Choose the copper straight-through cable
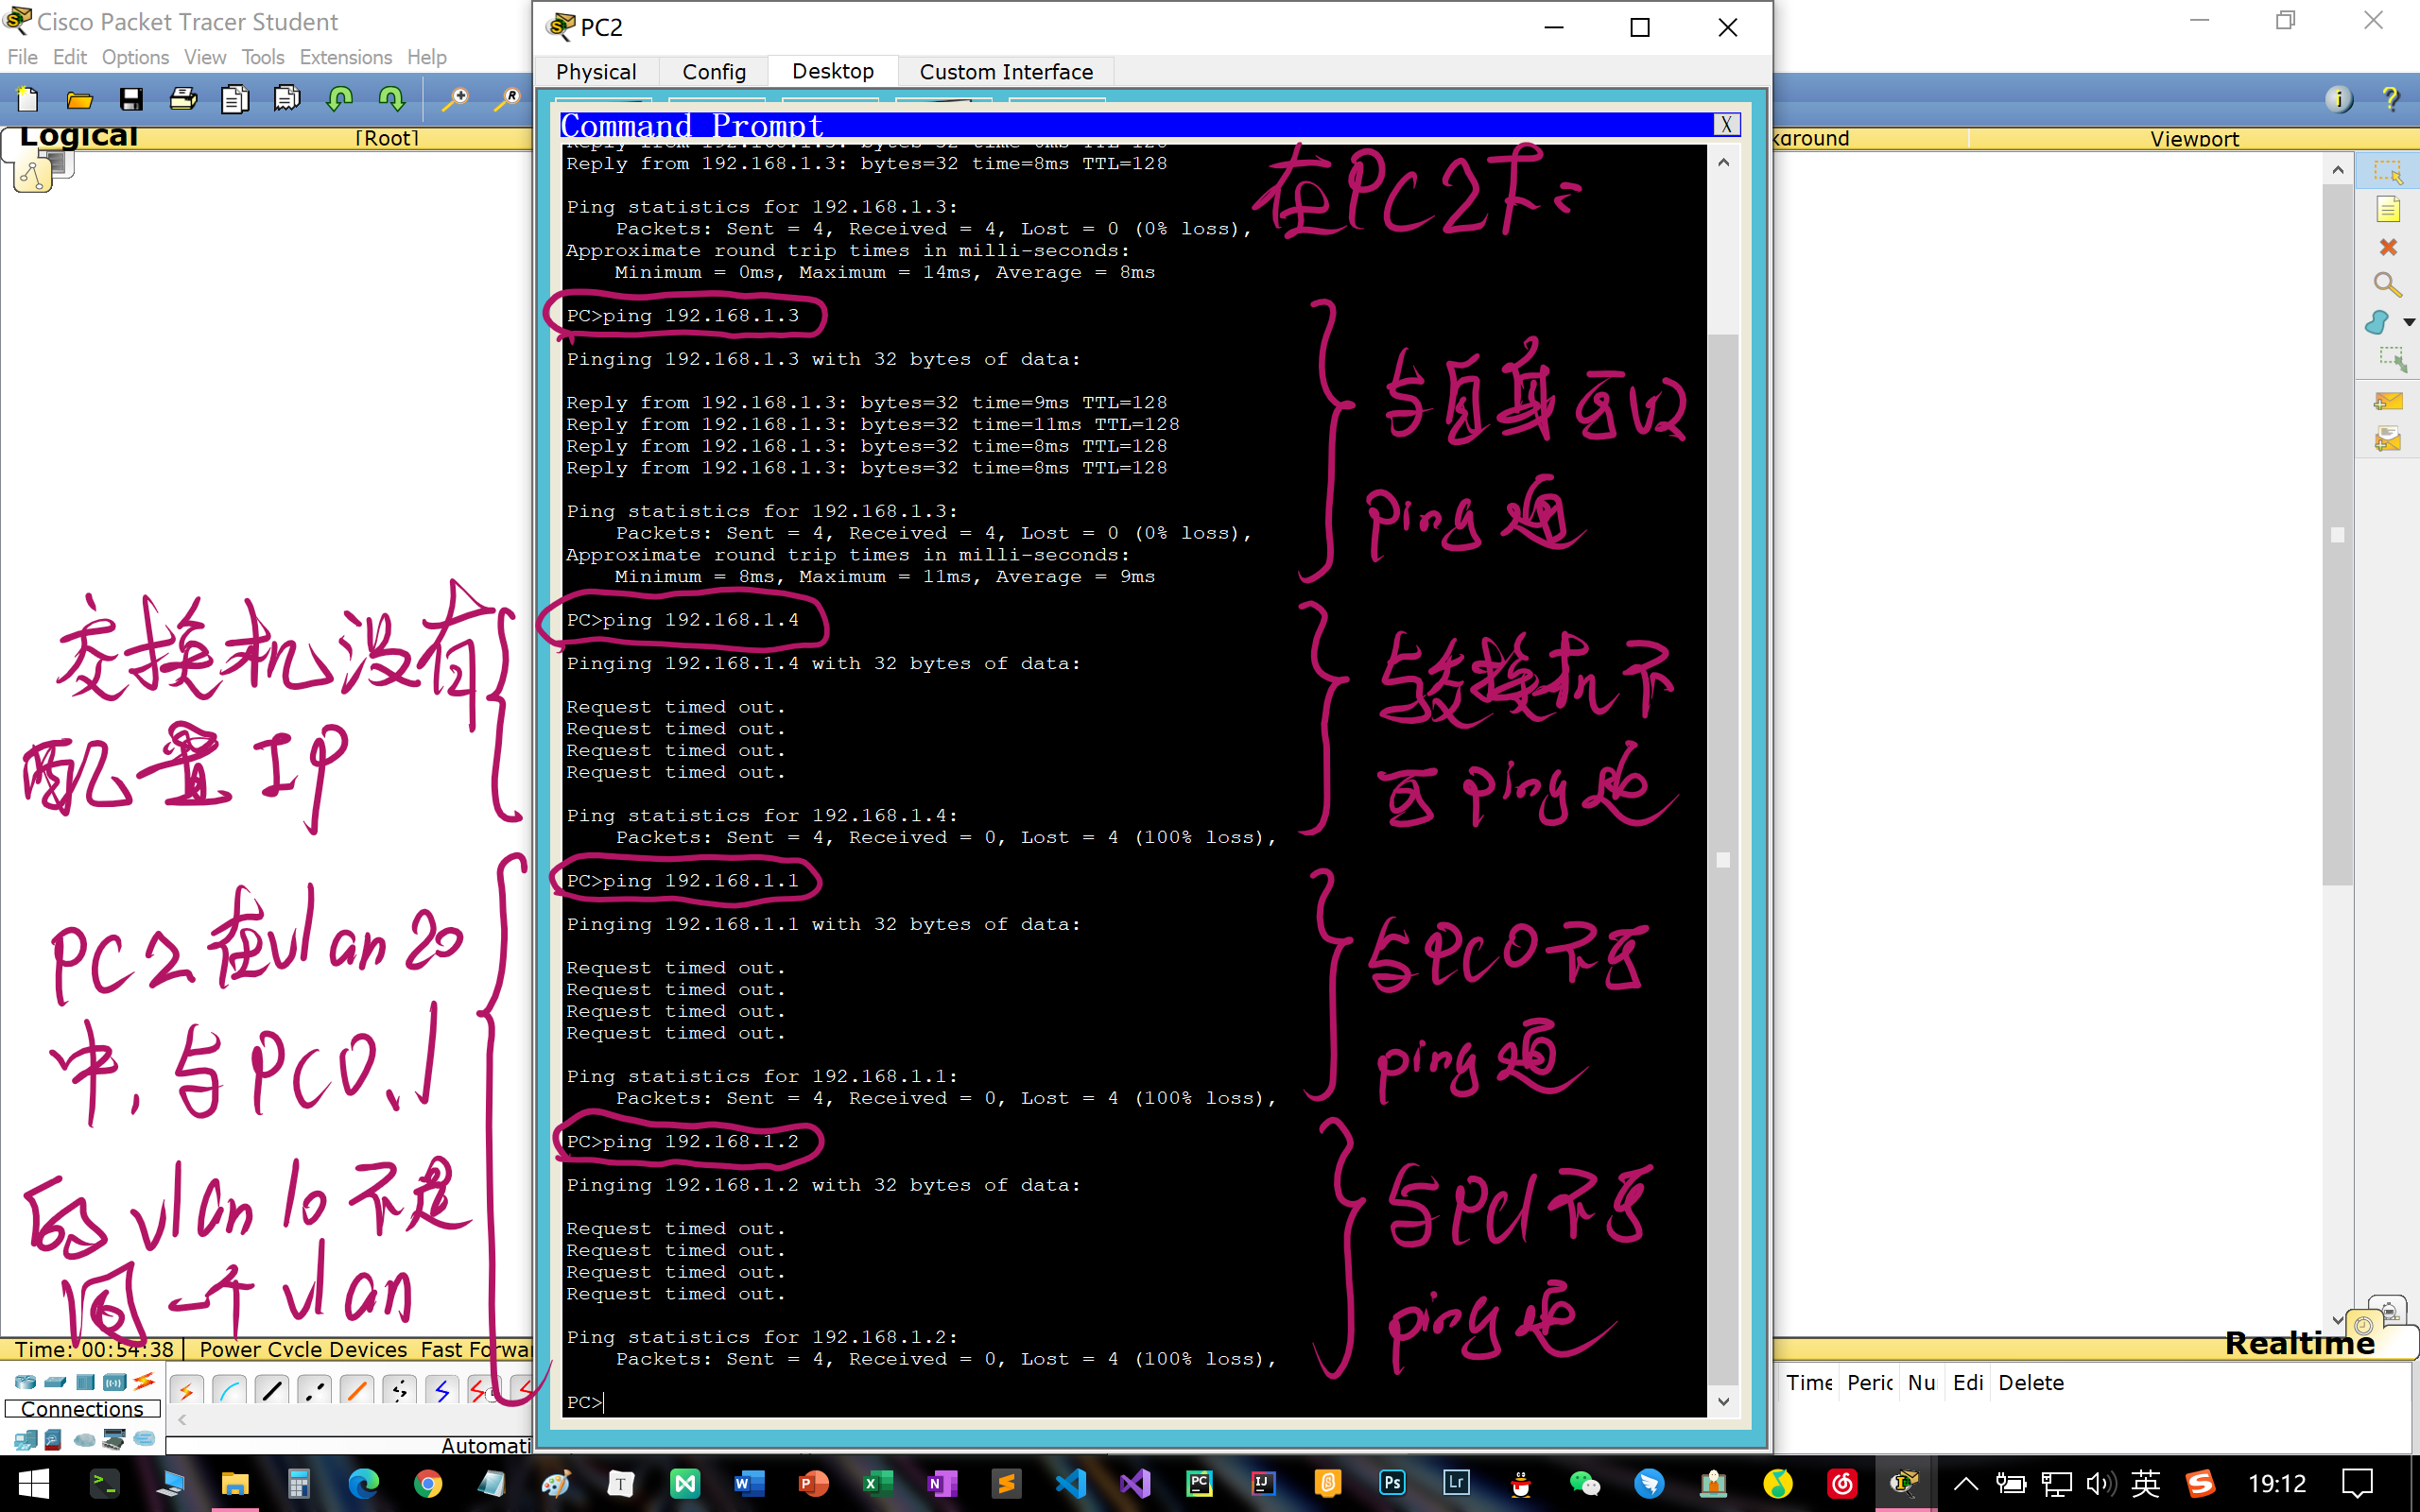 [272, 1390]
